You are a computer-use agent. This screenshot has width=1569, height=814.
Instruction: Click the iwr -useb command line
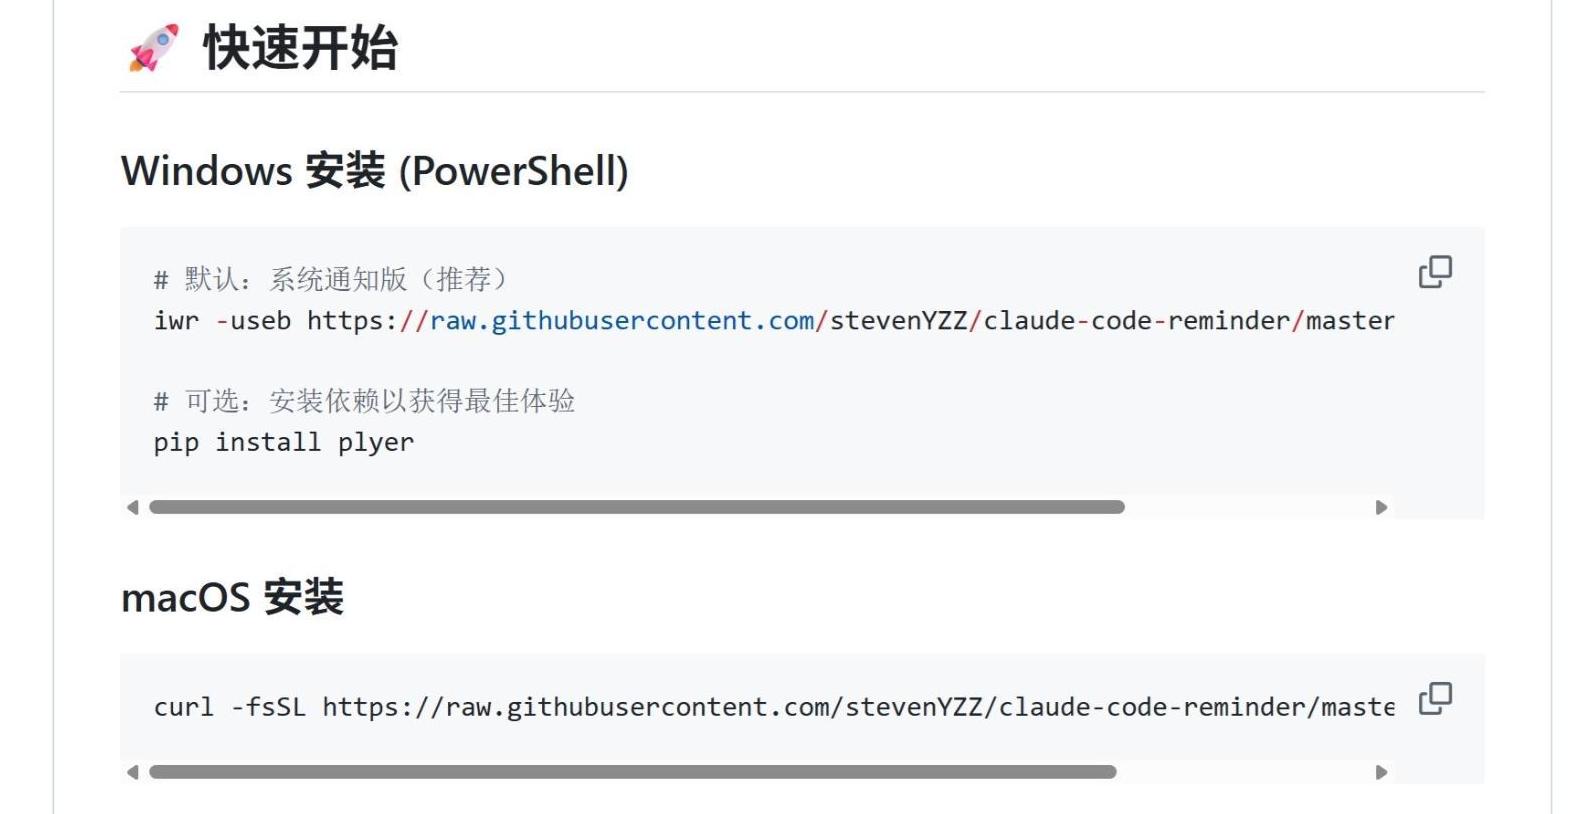click(774, 321)
